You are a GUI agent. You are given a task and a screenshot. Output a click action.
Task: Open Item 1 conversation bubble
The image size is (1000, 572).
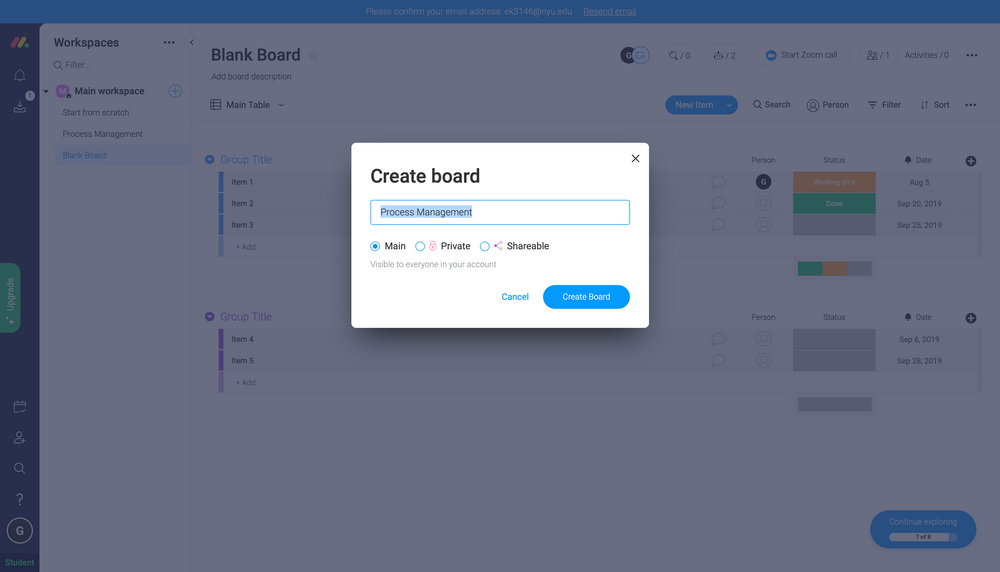718,182
